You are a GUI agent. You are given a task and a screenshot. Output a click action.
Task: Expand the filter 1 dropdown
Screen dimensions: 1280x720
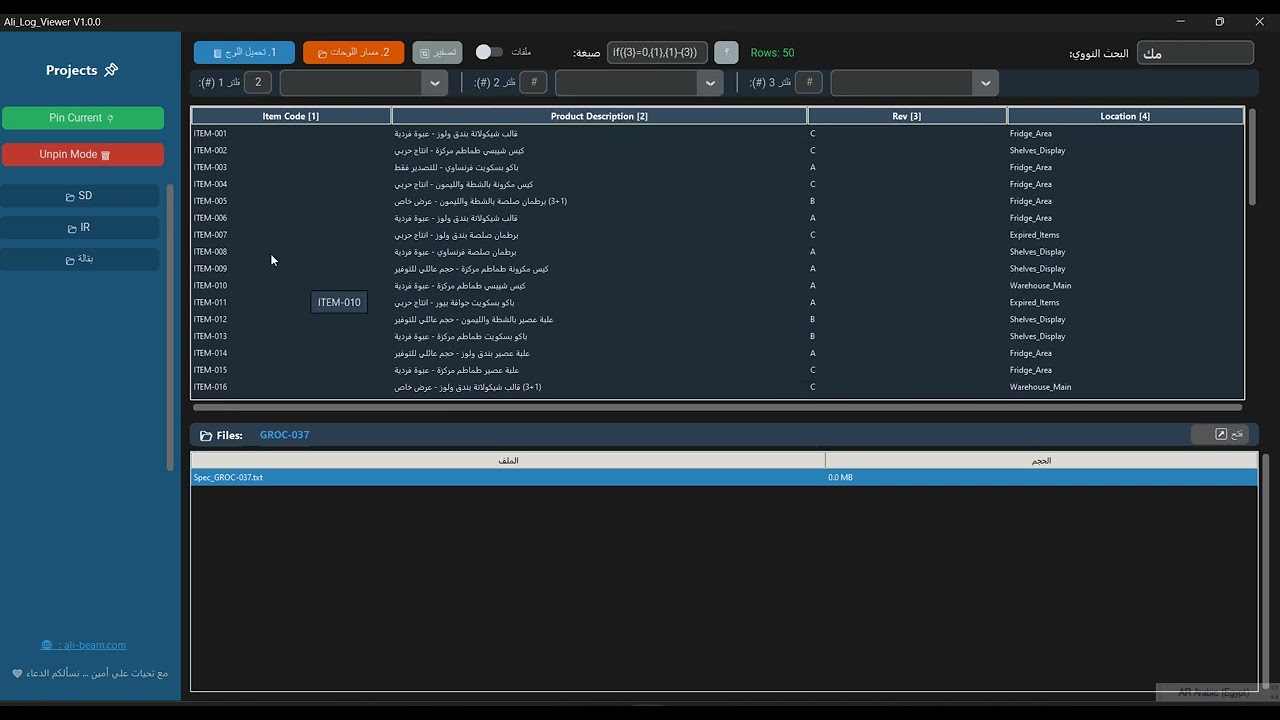(435, 83)
